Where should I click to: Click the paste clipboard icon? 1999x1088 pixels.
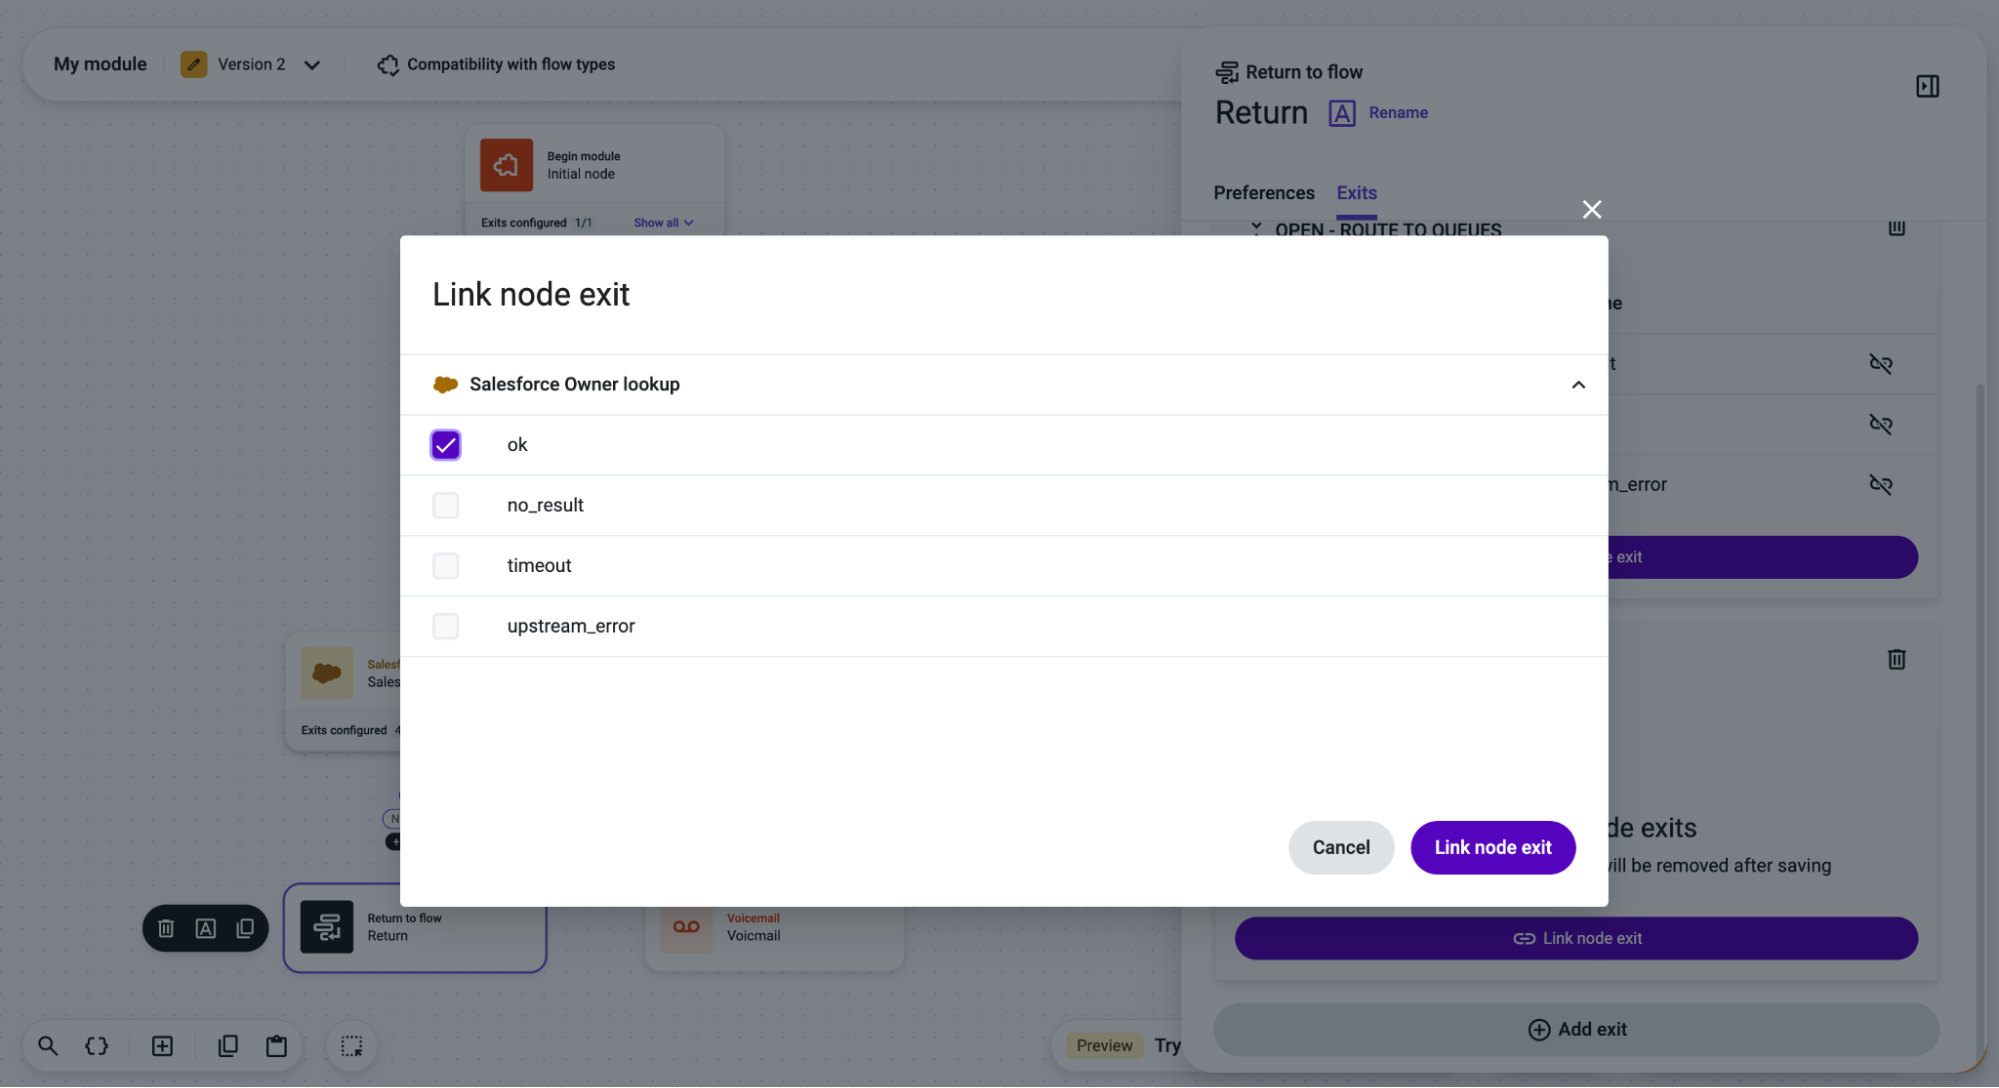click(277, 1046)
